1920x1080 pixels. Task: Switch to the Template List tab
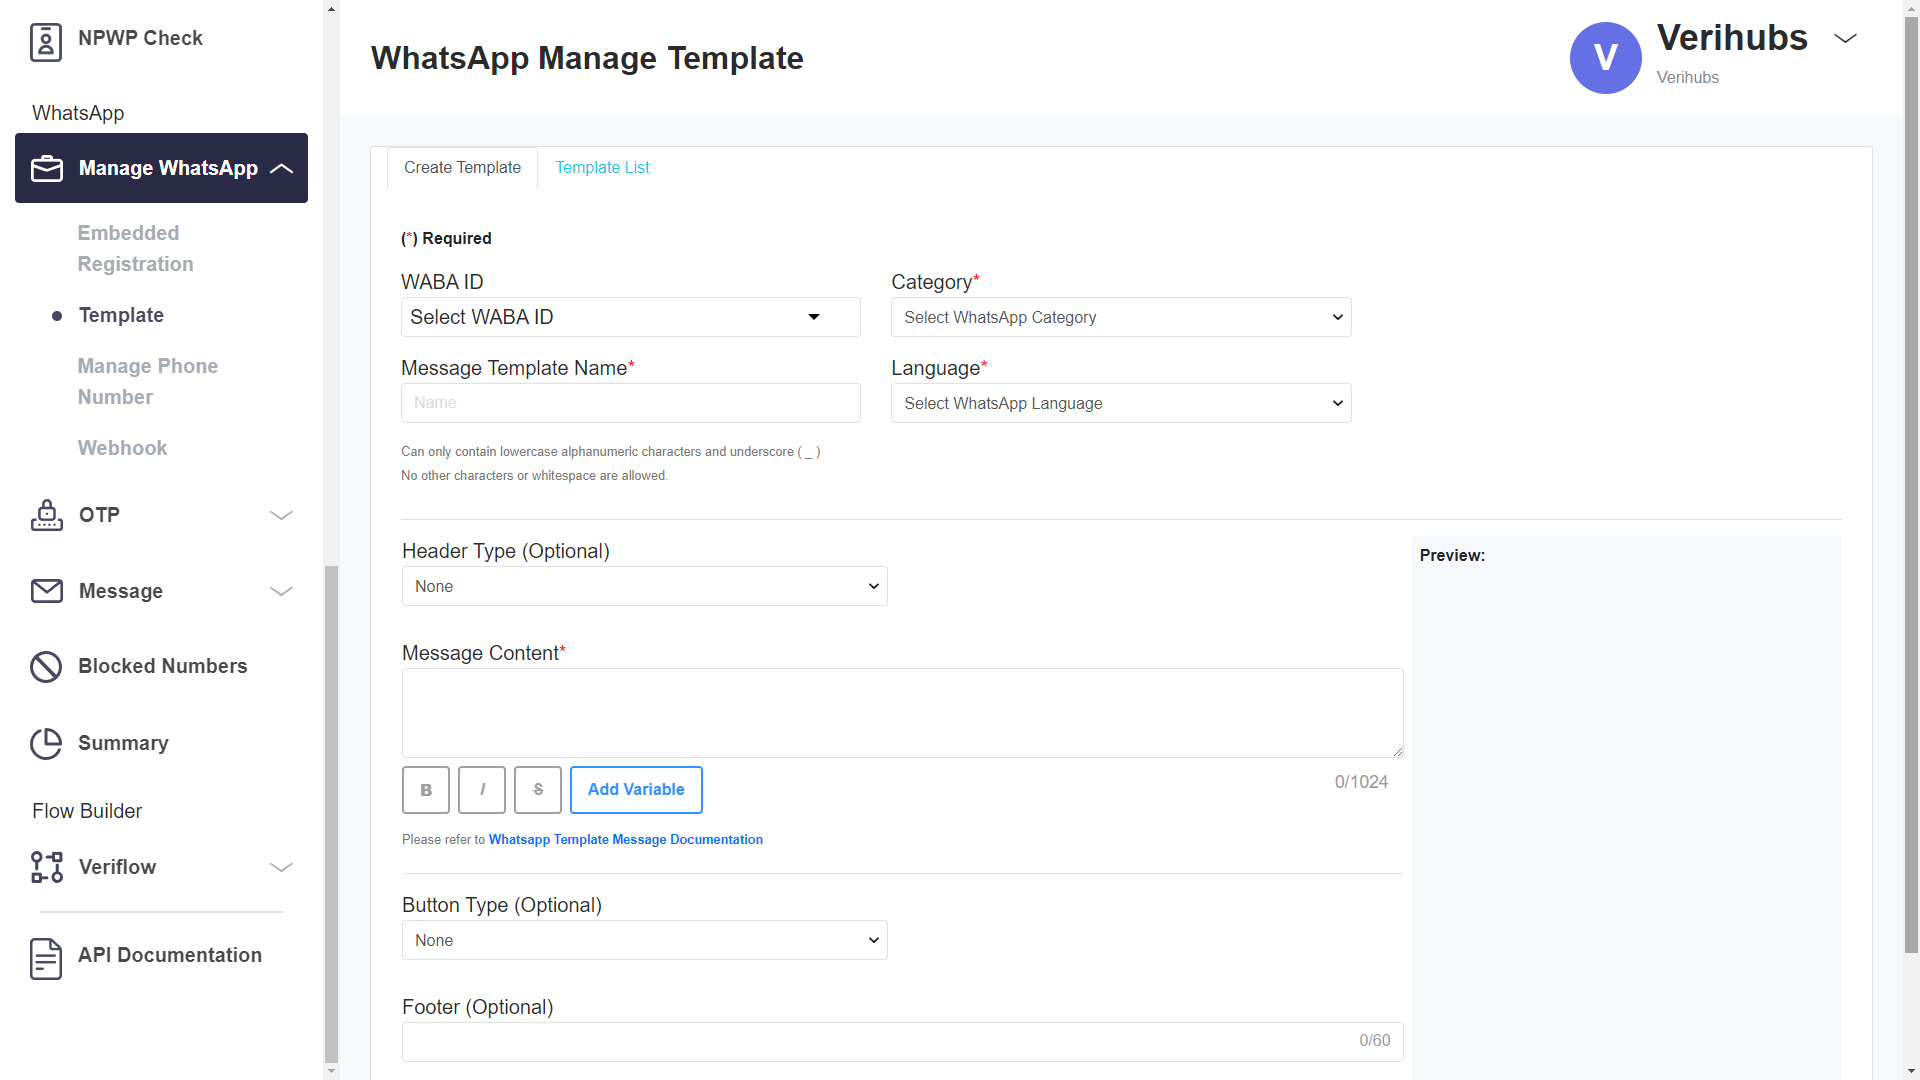(602, 168)
